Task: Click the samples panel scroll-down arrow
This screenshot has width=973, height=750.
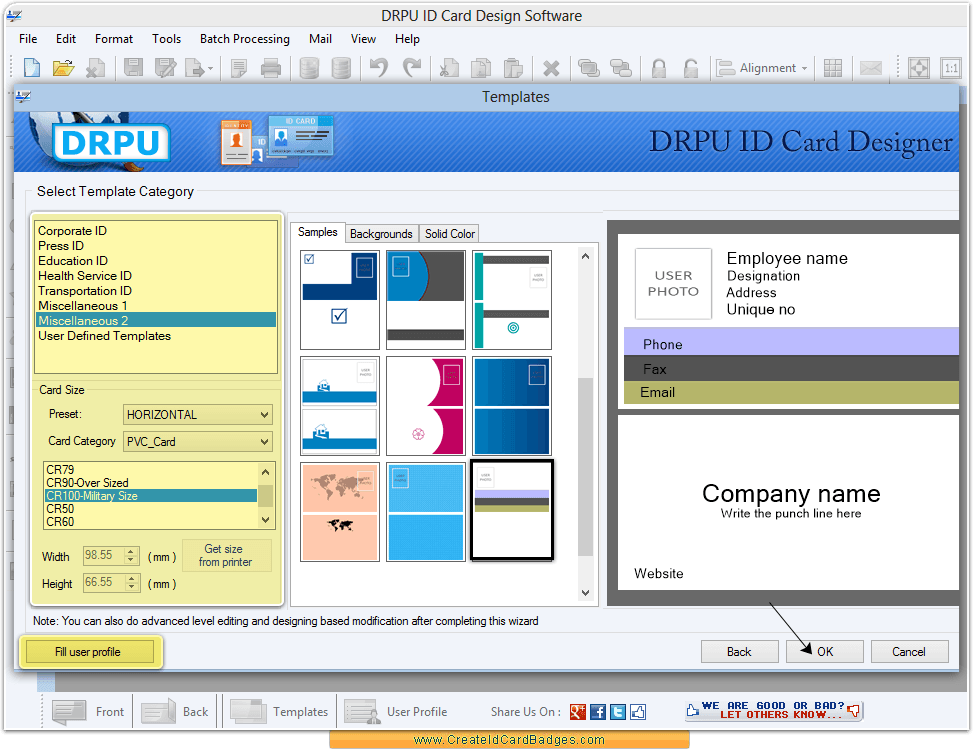Action: [585, 592]
